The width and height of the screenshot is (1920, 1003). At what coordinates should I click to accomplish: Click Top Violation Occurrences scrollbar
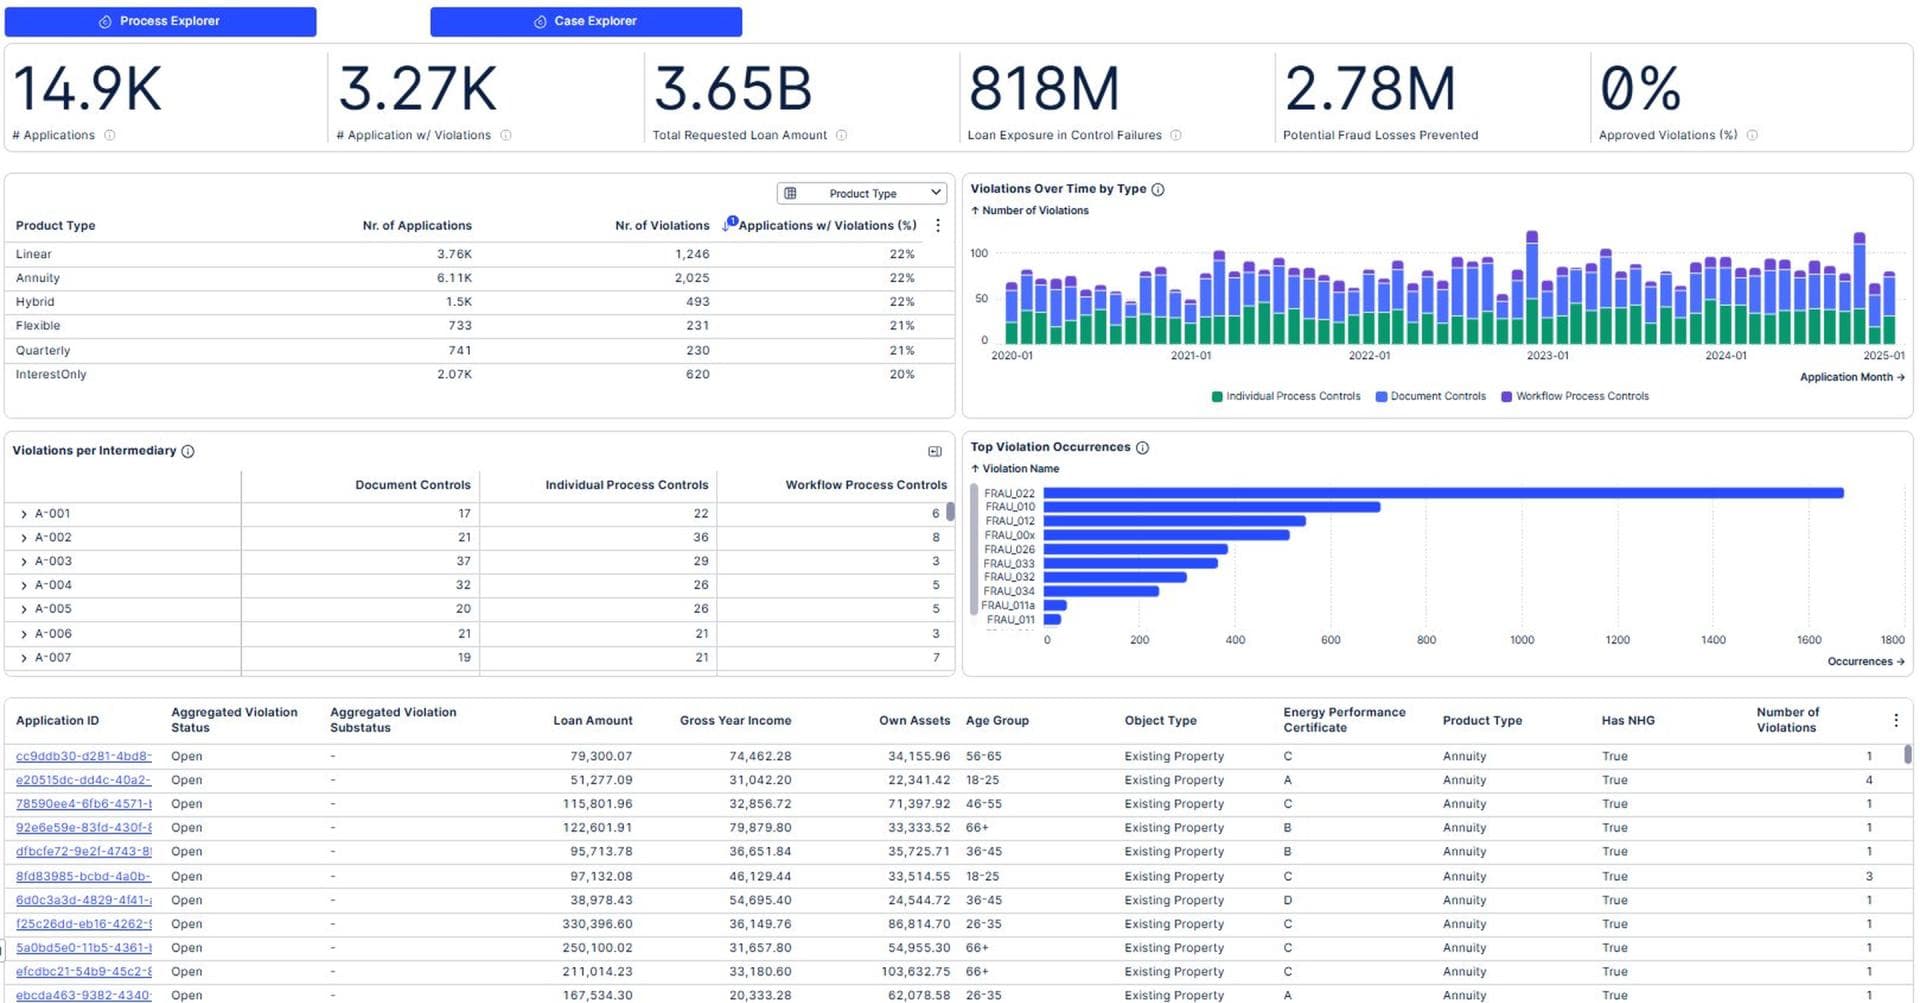[974, 549]
